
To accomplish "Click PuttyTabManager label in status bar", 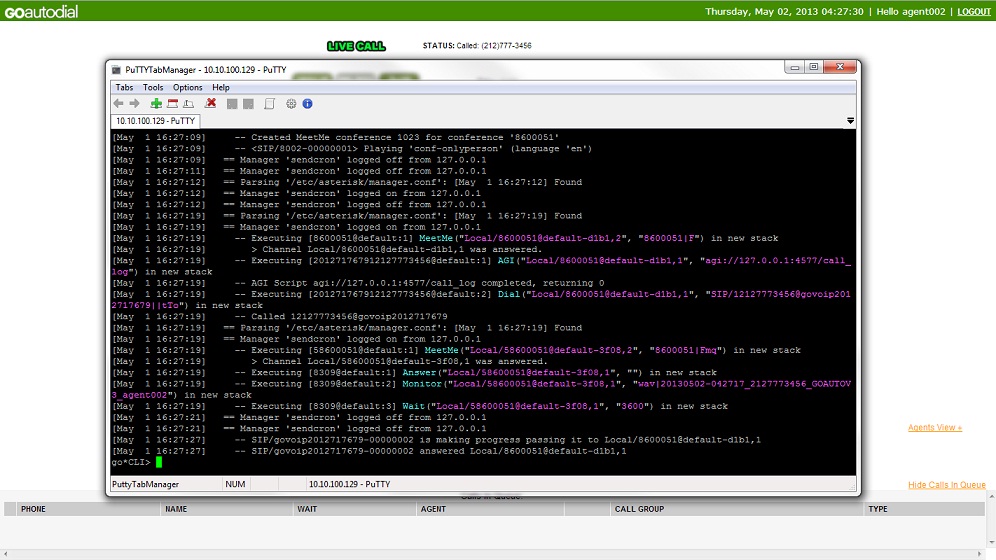I will pyautogui.click(x=145, y=484).
